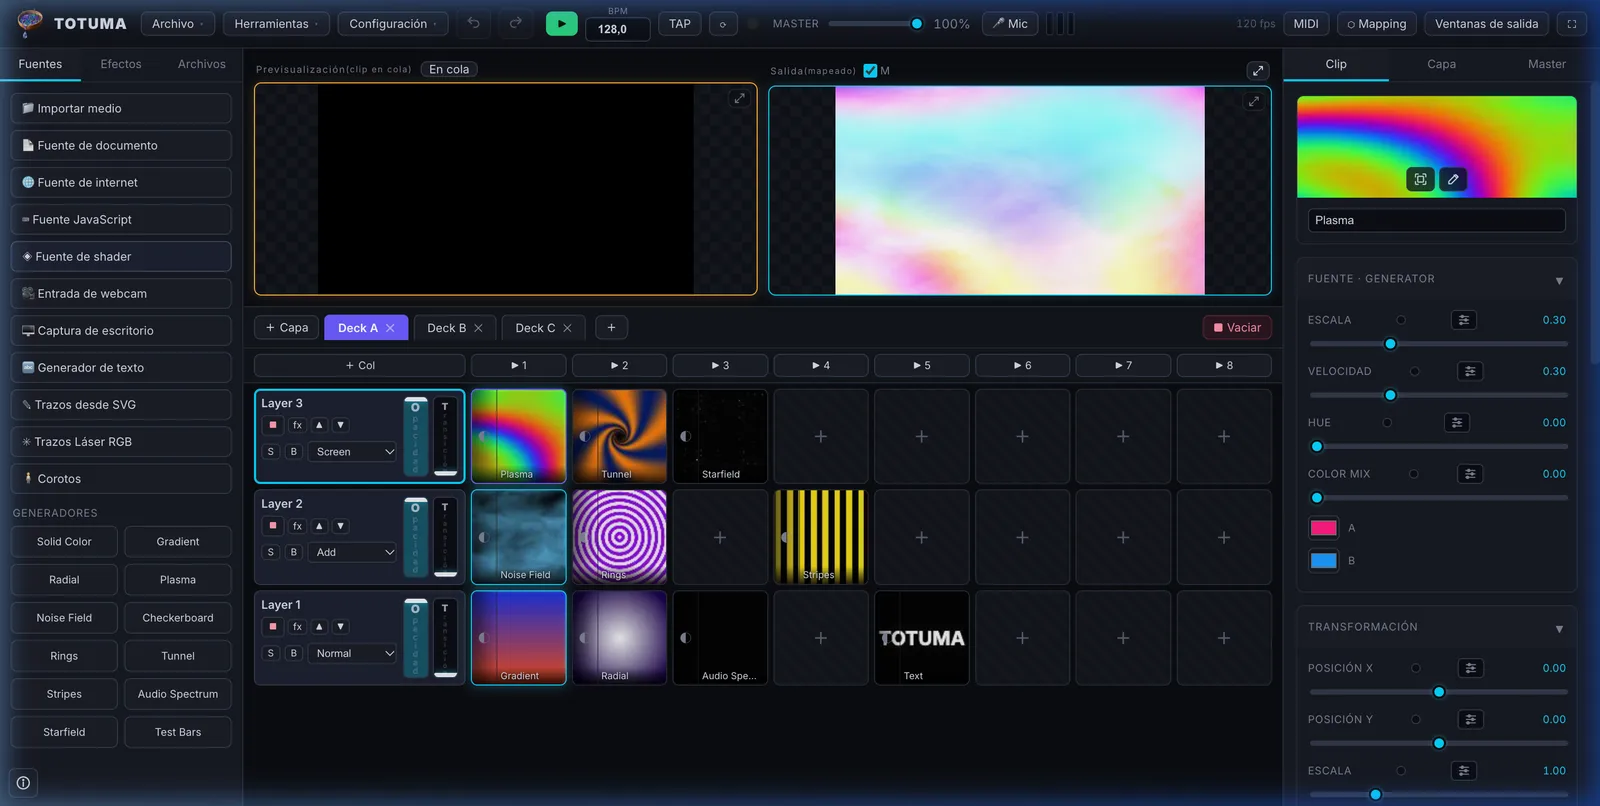Open Layer 1 blend mode dropdown Normal

click(353, 653)
